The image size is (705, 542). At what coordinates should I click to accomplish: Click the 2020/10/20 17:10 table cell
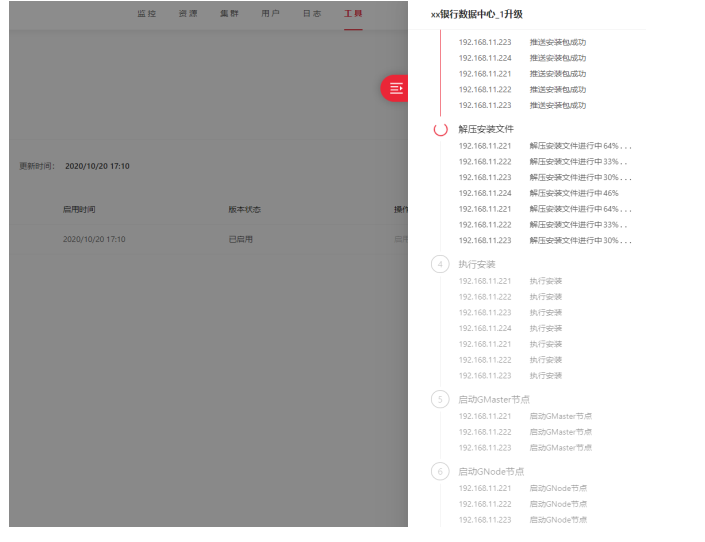point(94,239)
